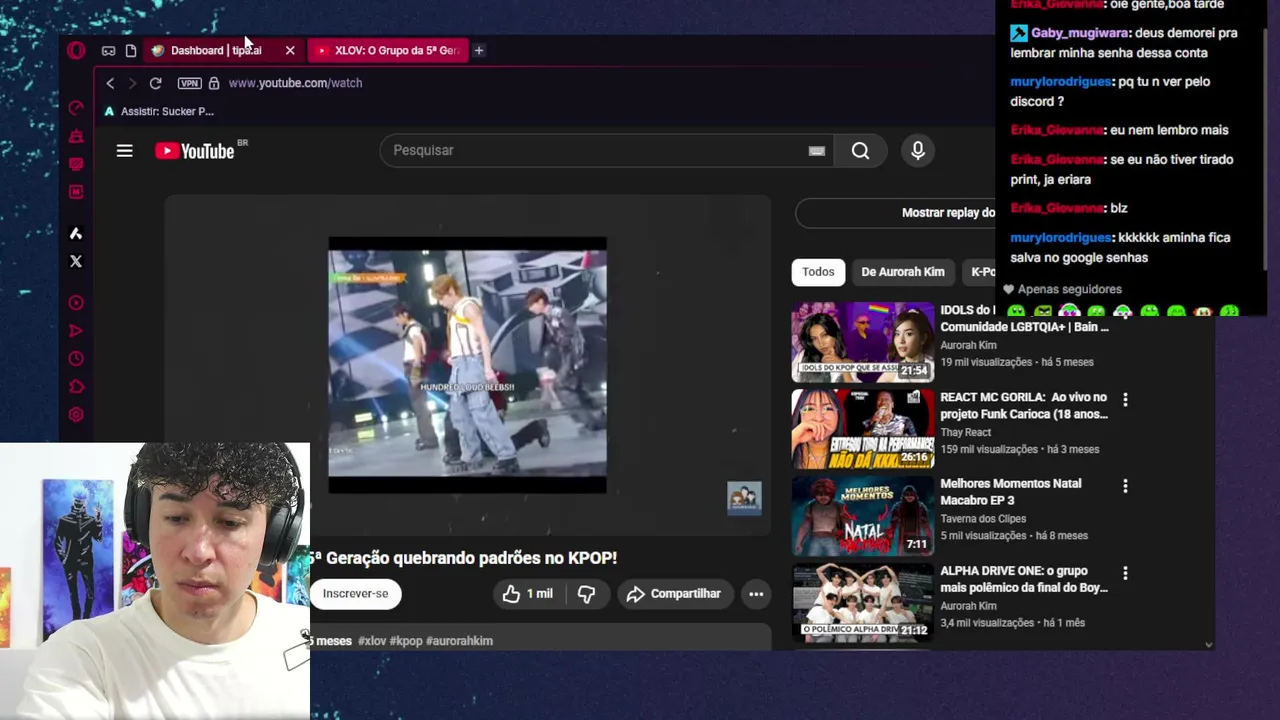
Task: Click Apenas seguidores label in chat
Action: click(x=1069, y=289)
